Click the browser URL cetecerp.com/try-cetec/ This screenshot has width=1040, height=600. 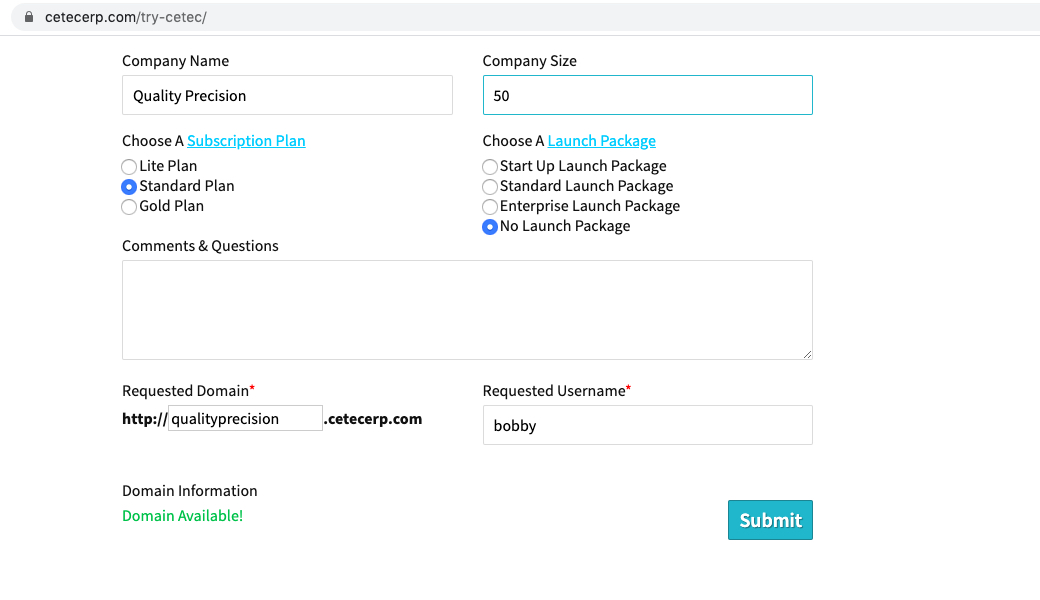126,17
